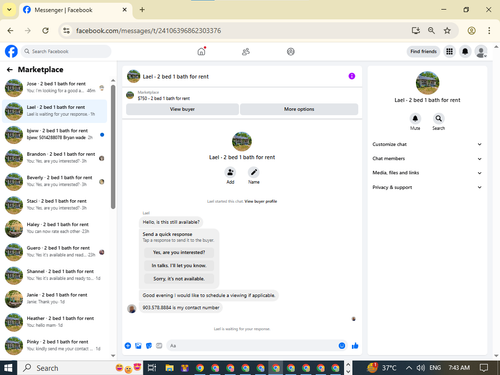
Task: Expand Media, files and links section
Action: [427, 173]
